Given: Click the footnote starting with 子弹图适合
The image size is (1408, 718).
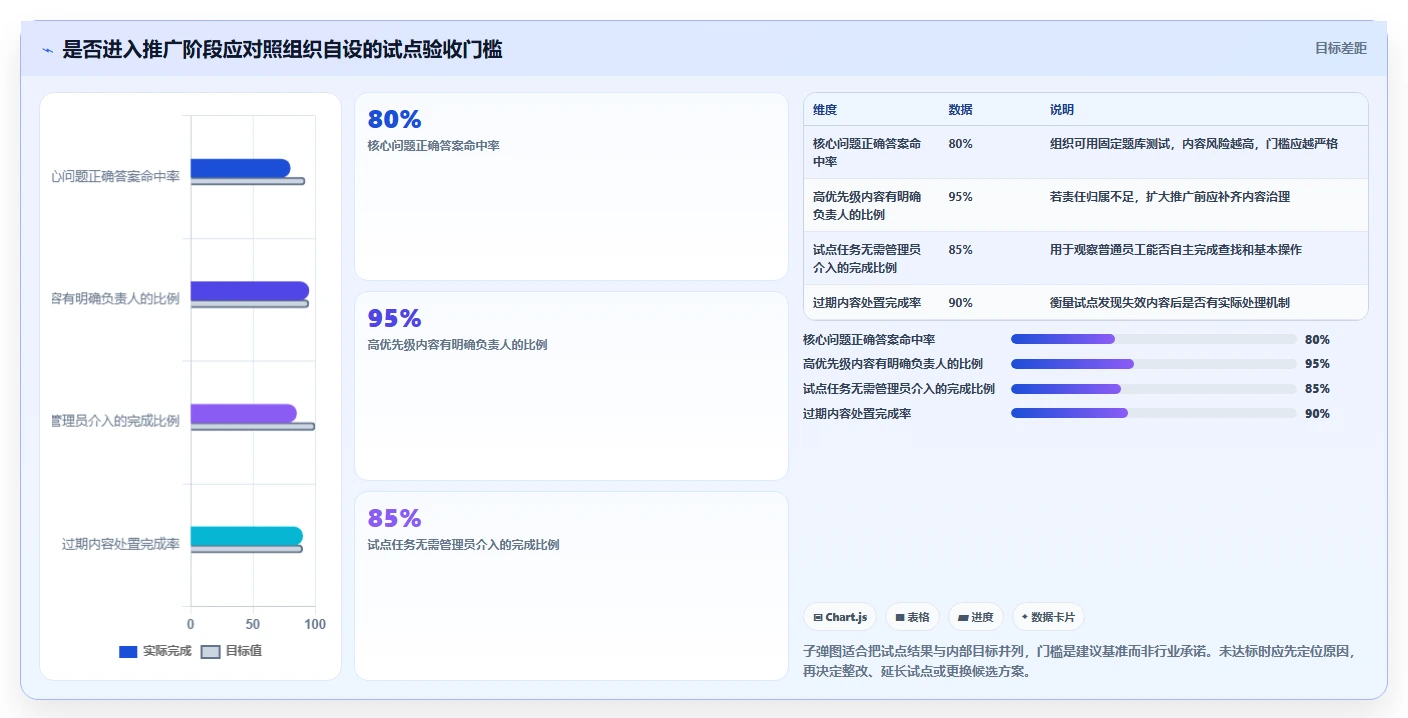Looking at the screenshot, I should coord(1084,661).
